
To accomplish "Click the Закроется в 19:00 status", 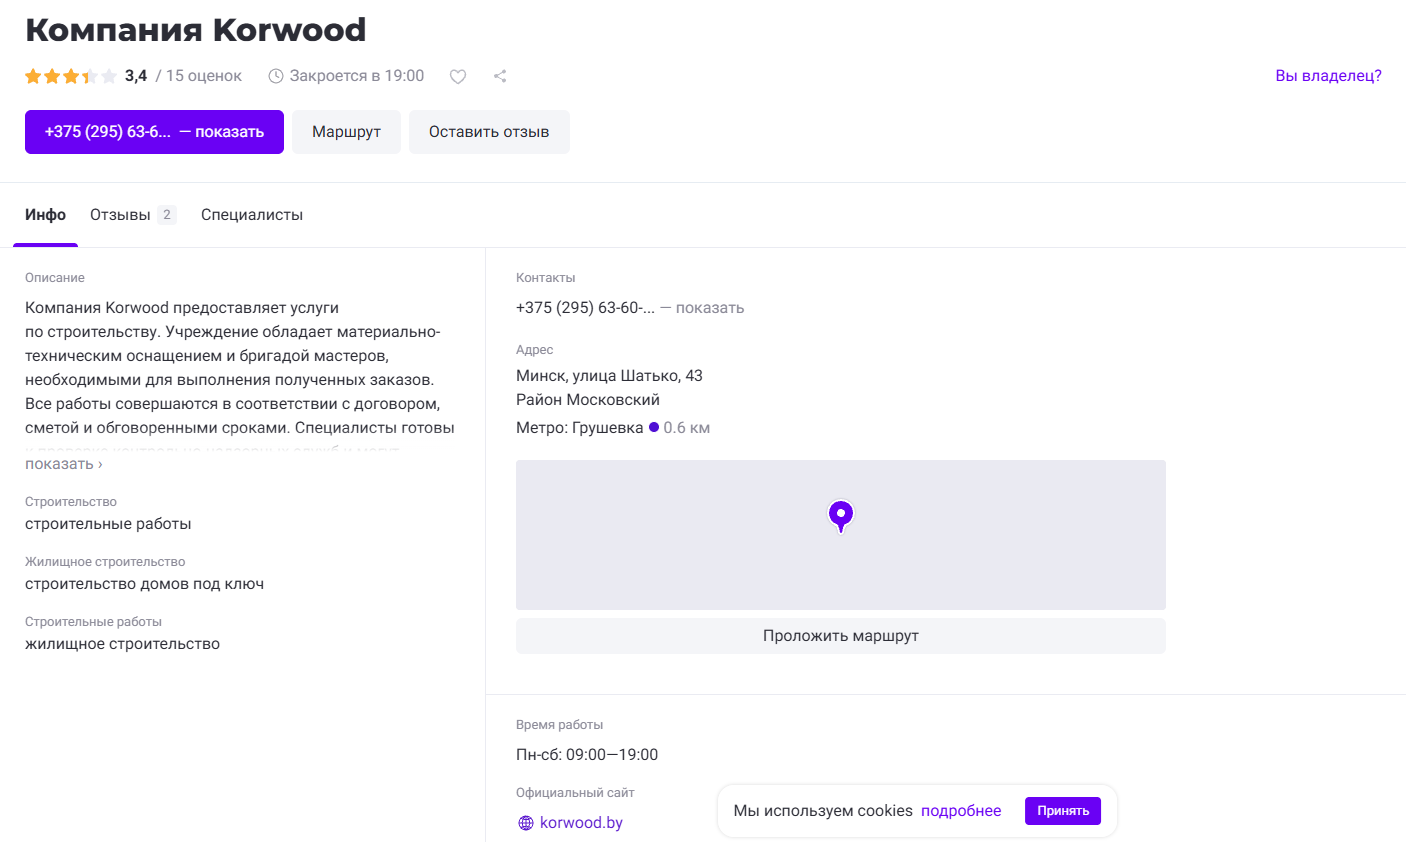I will [x=357, y=76].
